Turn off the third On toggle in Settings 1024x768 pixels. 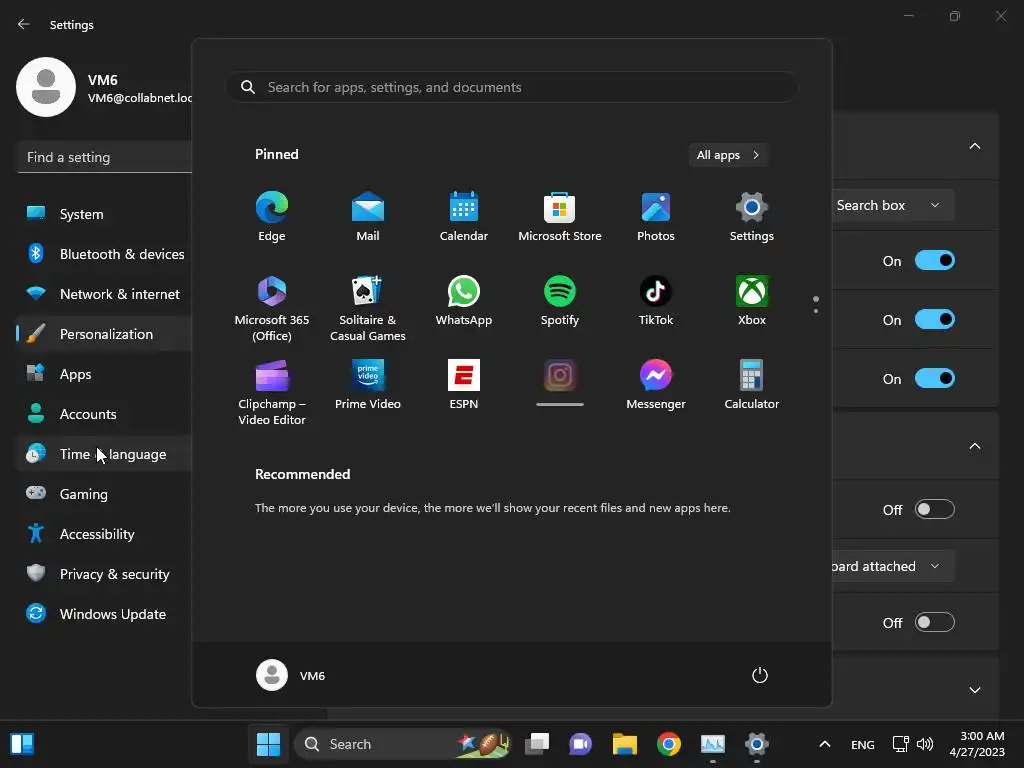[x=935, y=378]
